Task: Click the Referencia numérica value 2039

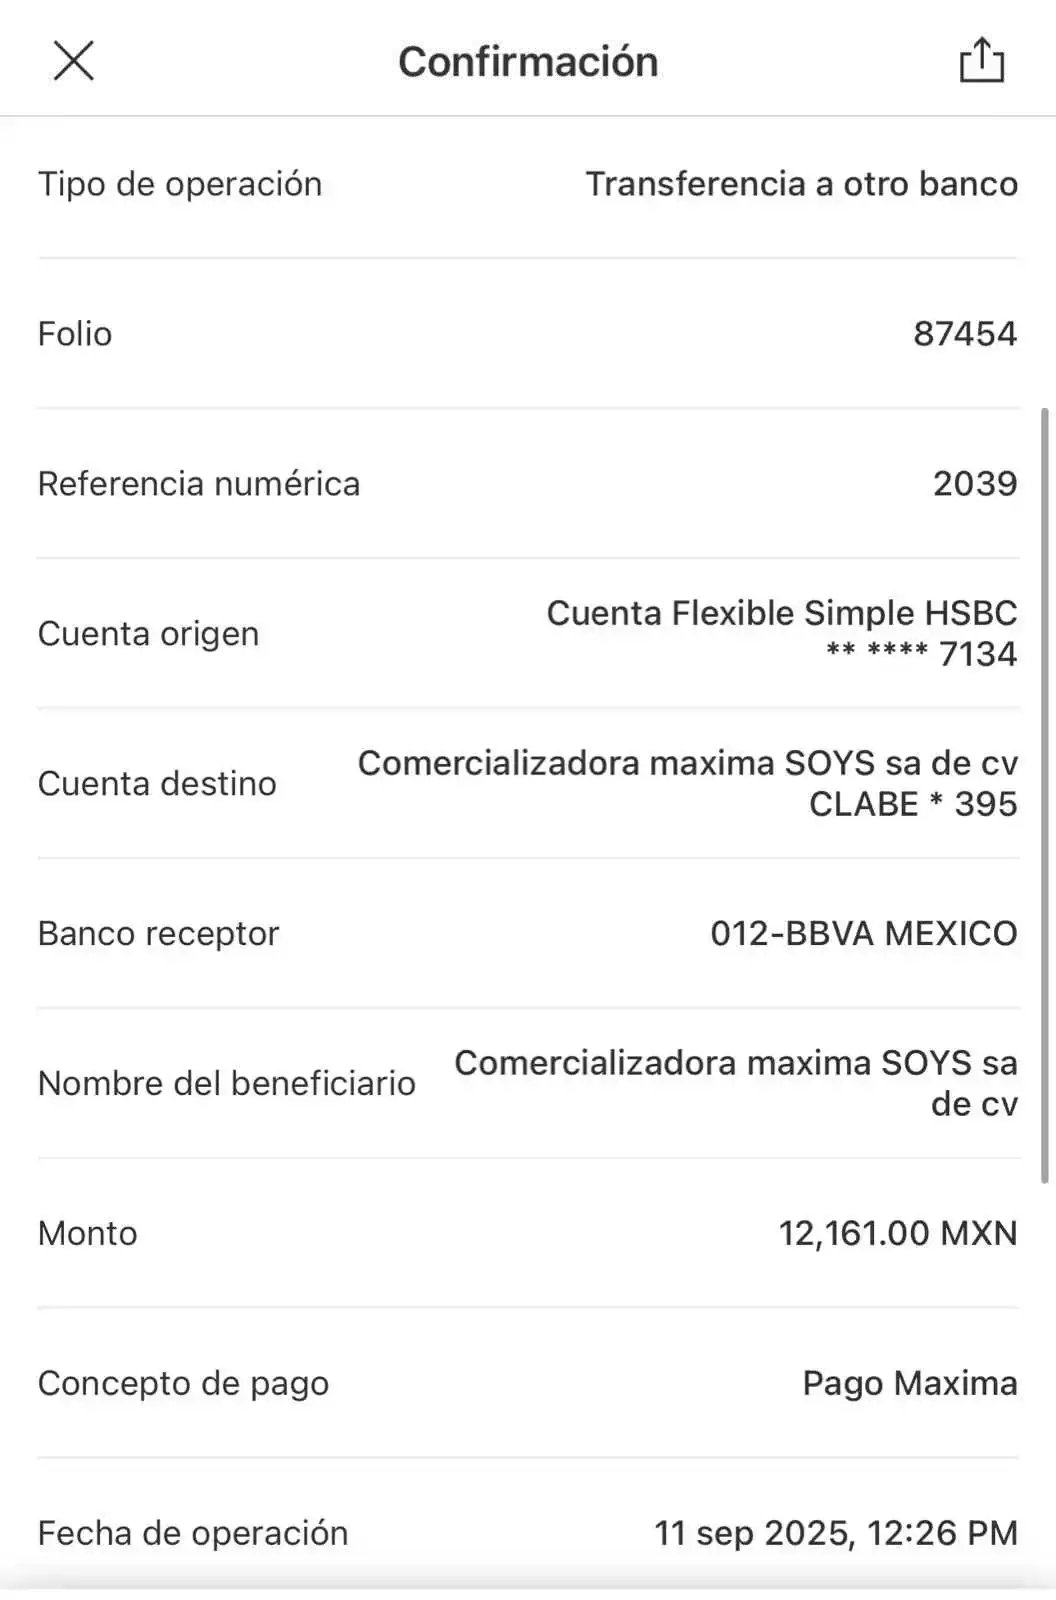Action: [975, 484]
